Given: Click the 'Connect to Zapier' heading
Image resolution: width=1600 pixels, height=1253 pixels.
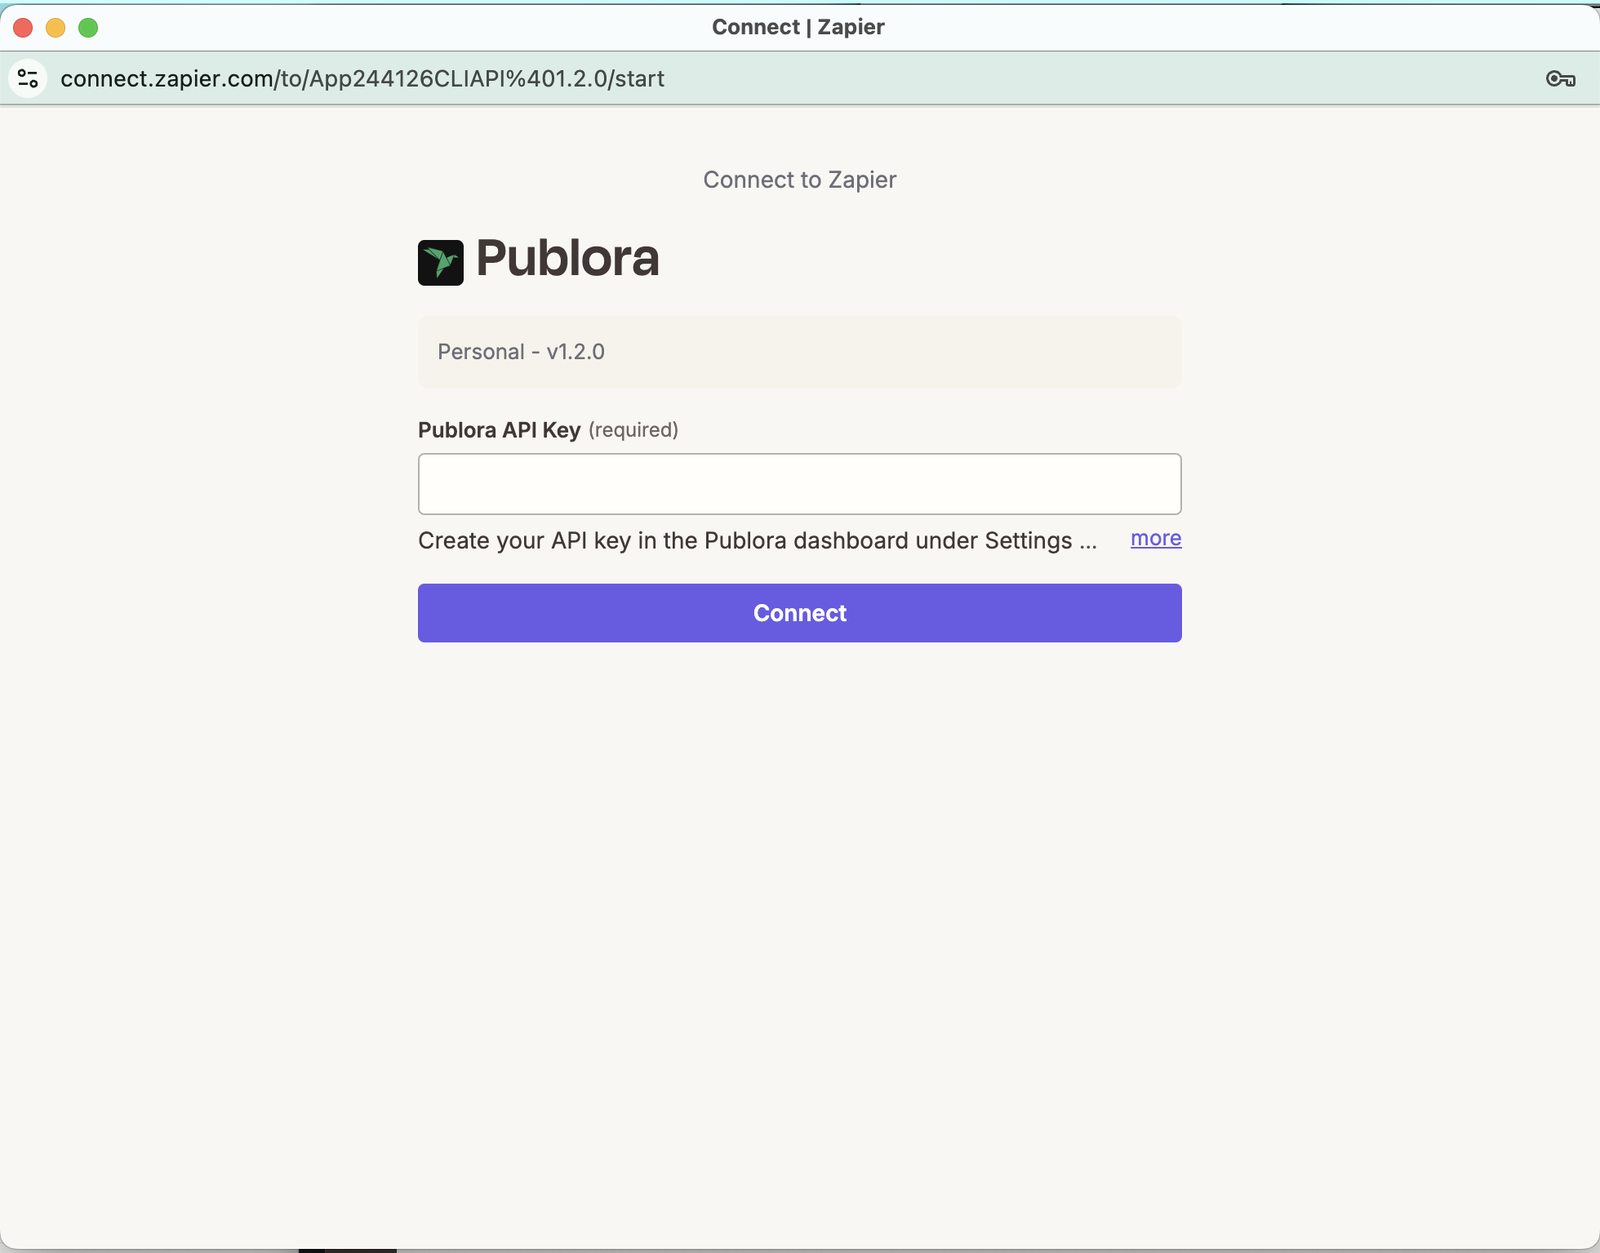Looking at the screenshot, I should point(800,180).
